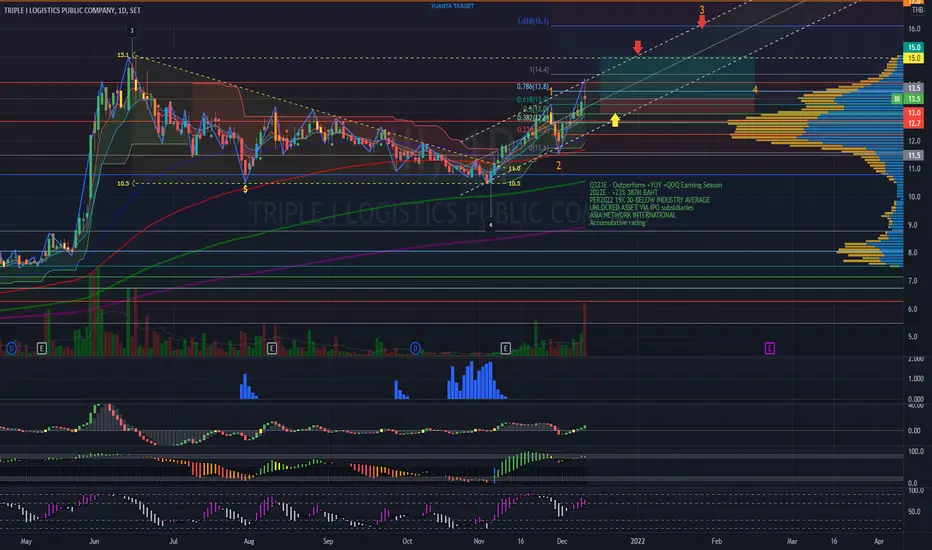
Task: Click the green icon beside the 13.5 price label
Action: [x=896, y=99]
